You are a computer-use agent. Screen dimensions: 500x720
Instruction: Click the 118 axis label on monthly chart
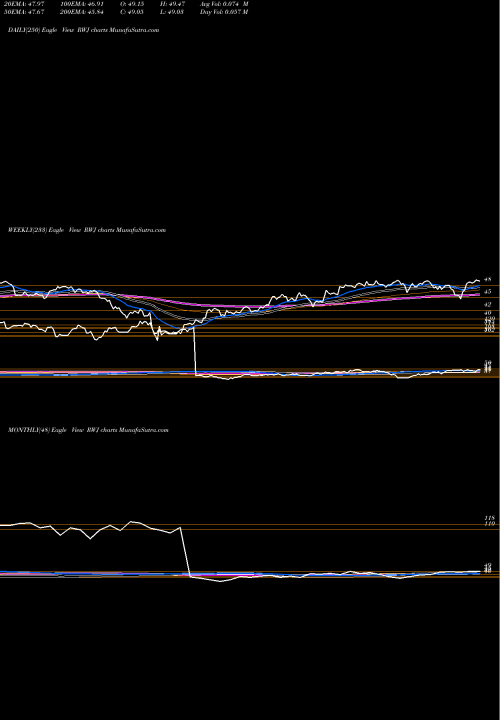pyautogui.click(x=489, y=518)
